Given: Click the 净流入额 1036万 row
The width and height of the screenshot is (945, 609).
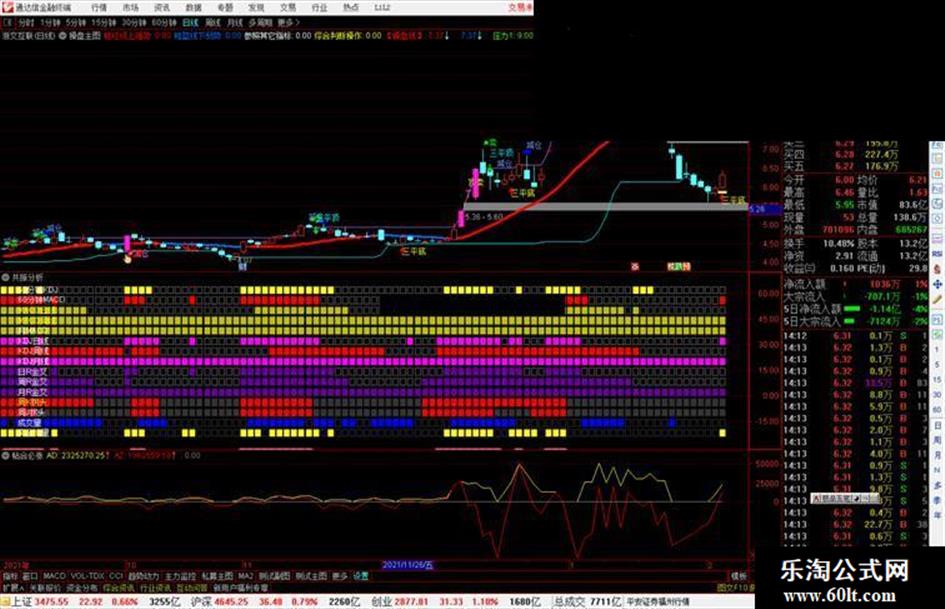Looking at the screenshot, I should pyautogui.click(x=855, y=283).
